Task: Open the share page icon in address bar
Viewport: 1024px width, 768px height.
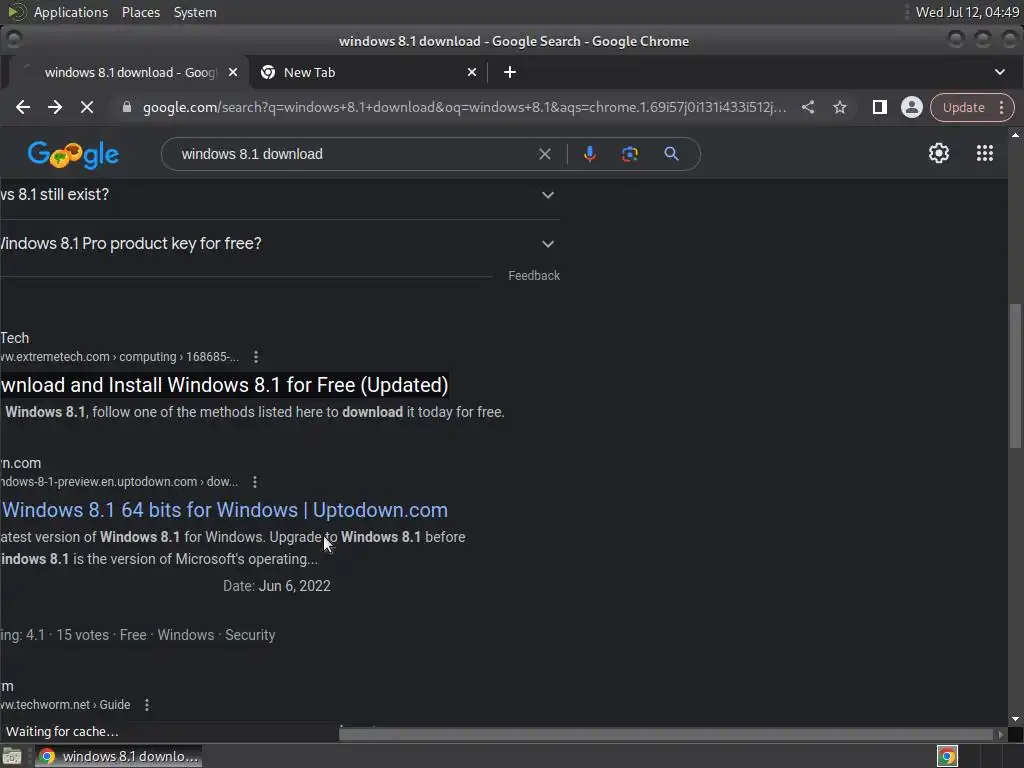Action: click(808, 107)
